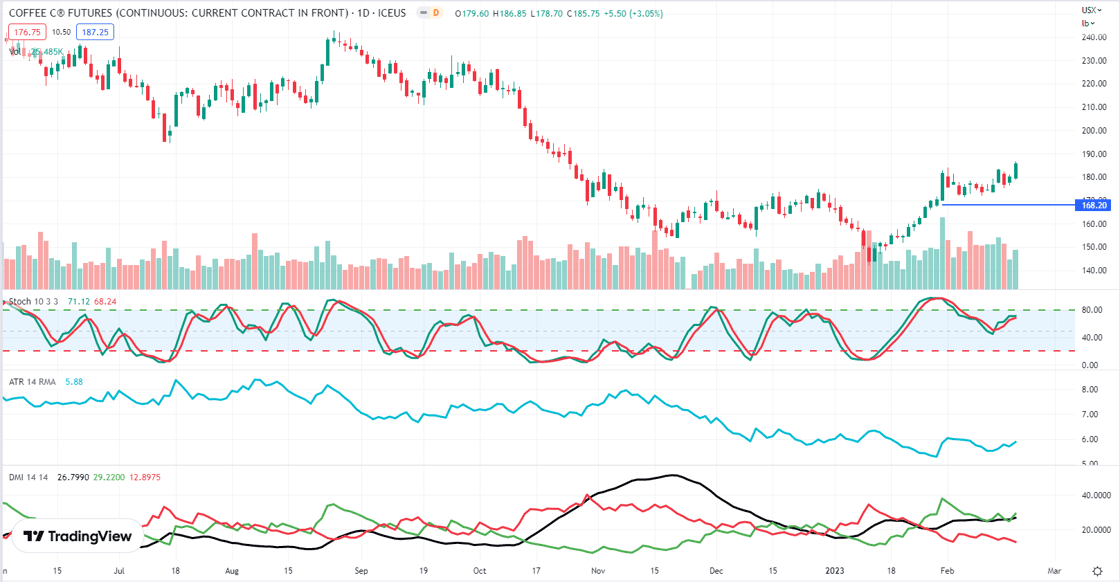Click the 150.00 price axis label
Image resolution: width=1120 pixels, height=582 pixels.
(1094, 247)
